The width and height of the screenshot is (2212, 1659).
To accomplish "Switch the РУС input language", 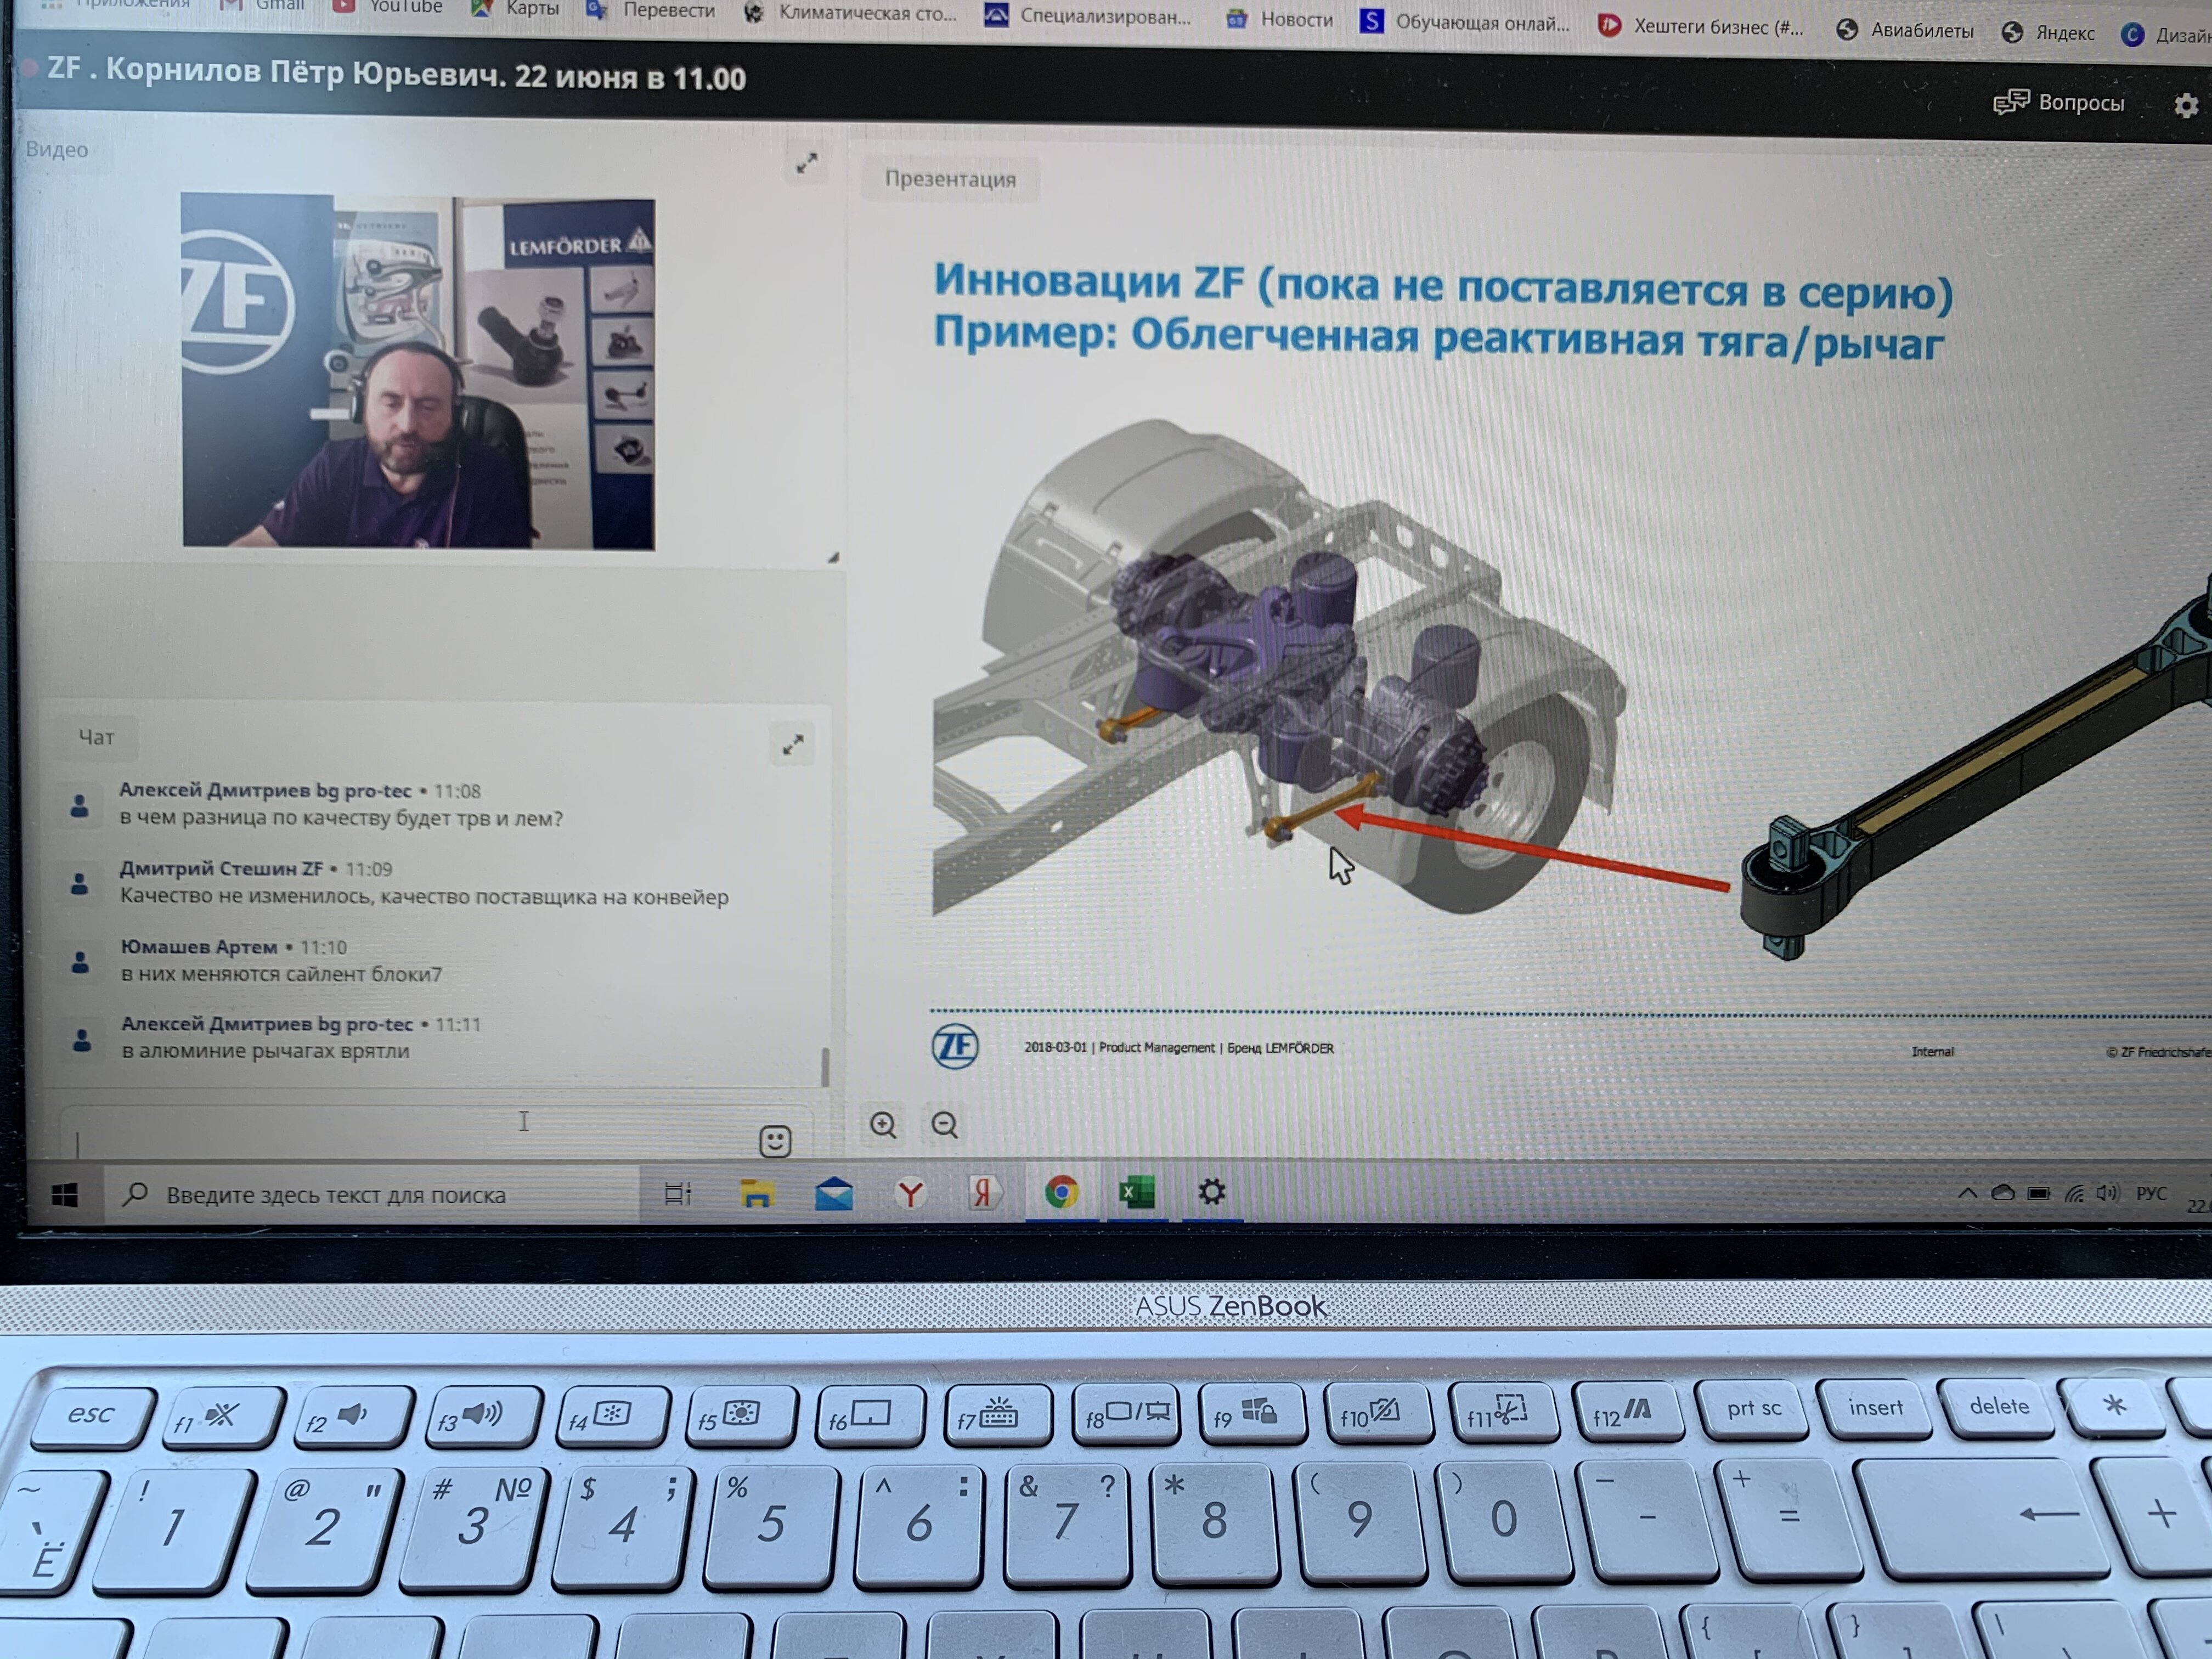I will coord(2152,1194).
